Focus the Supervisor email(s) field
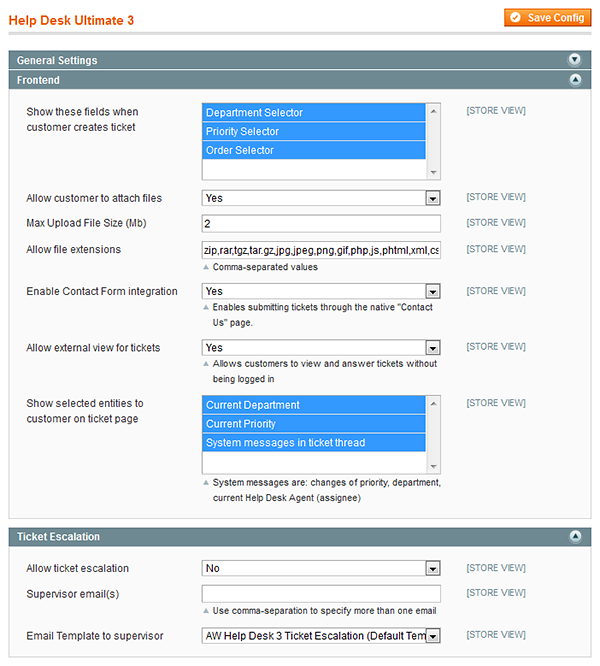This screenshot has width=600, height=666. 321,594
